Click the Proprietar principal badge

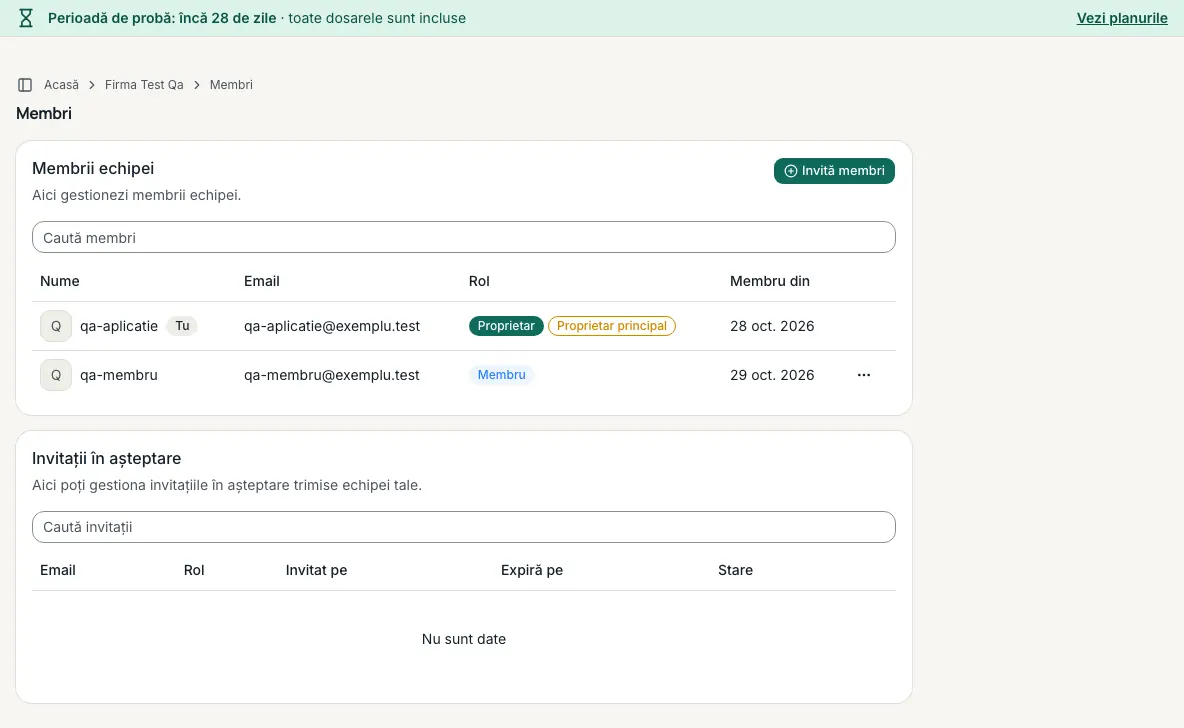click(x=612, y=326)
